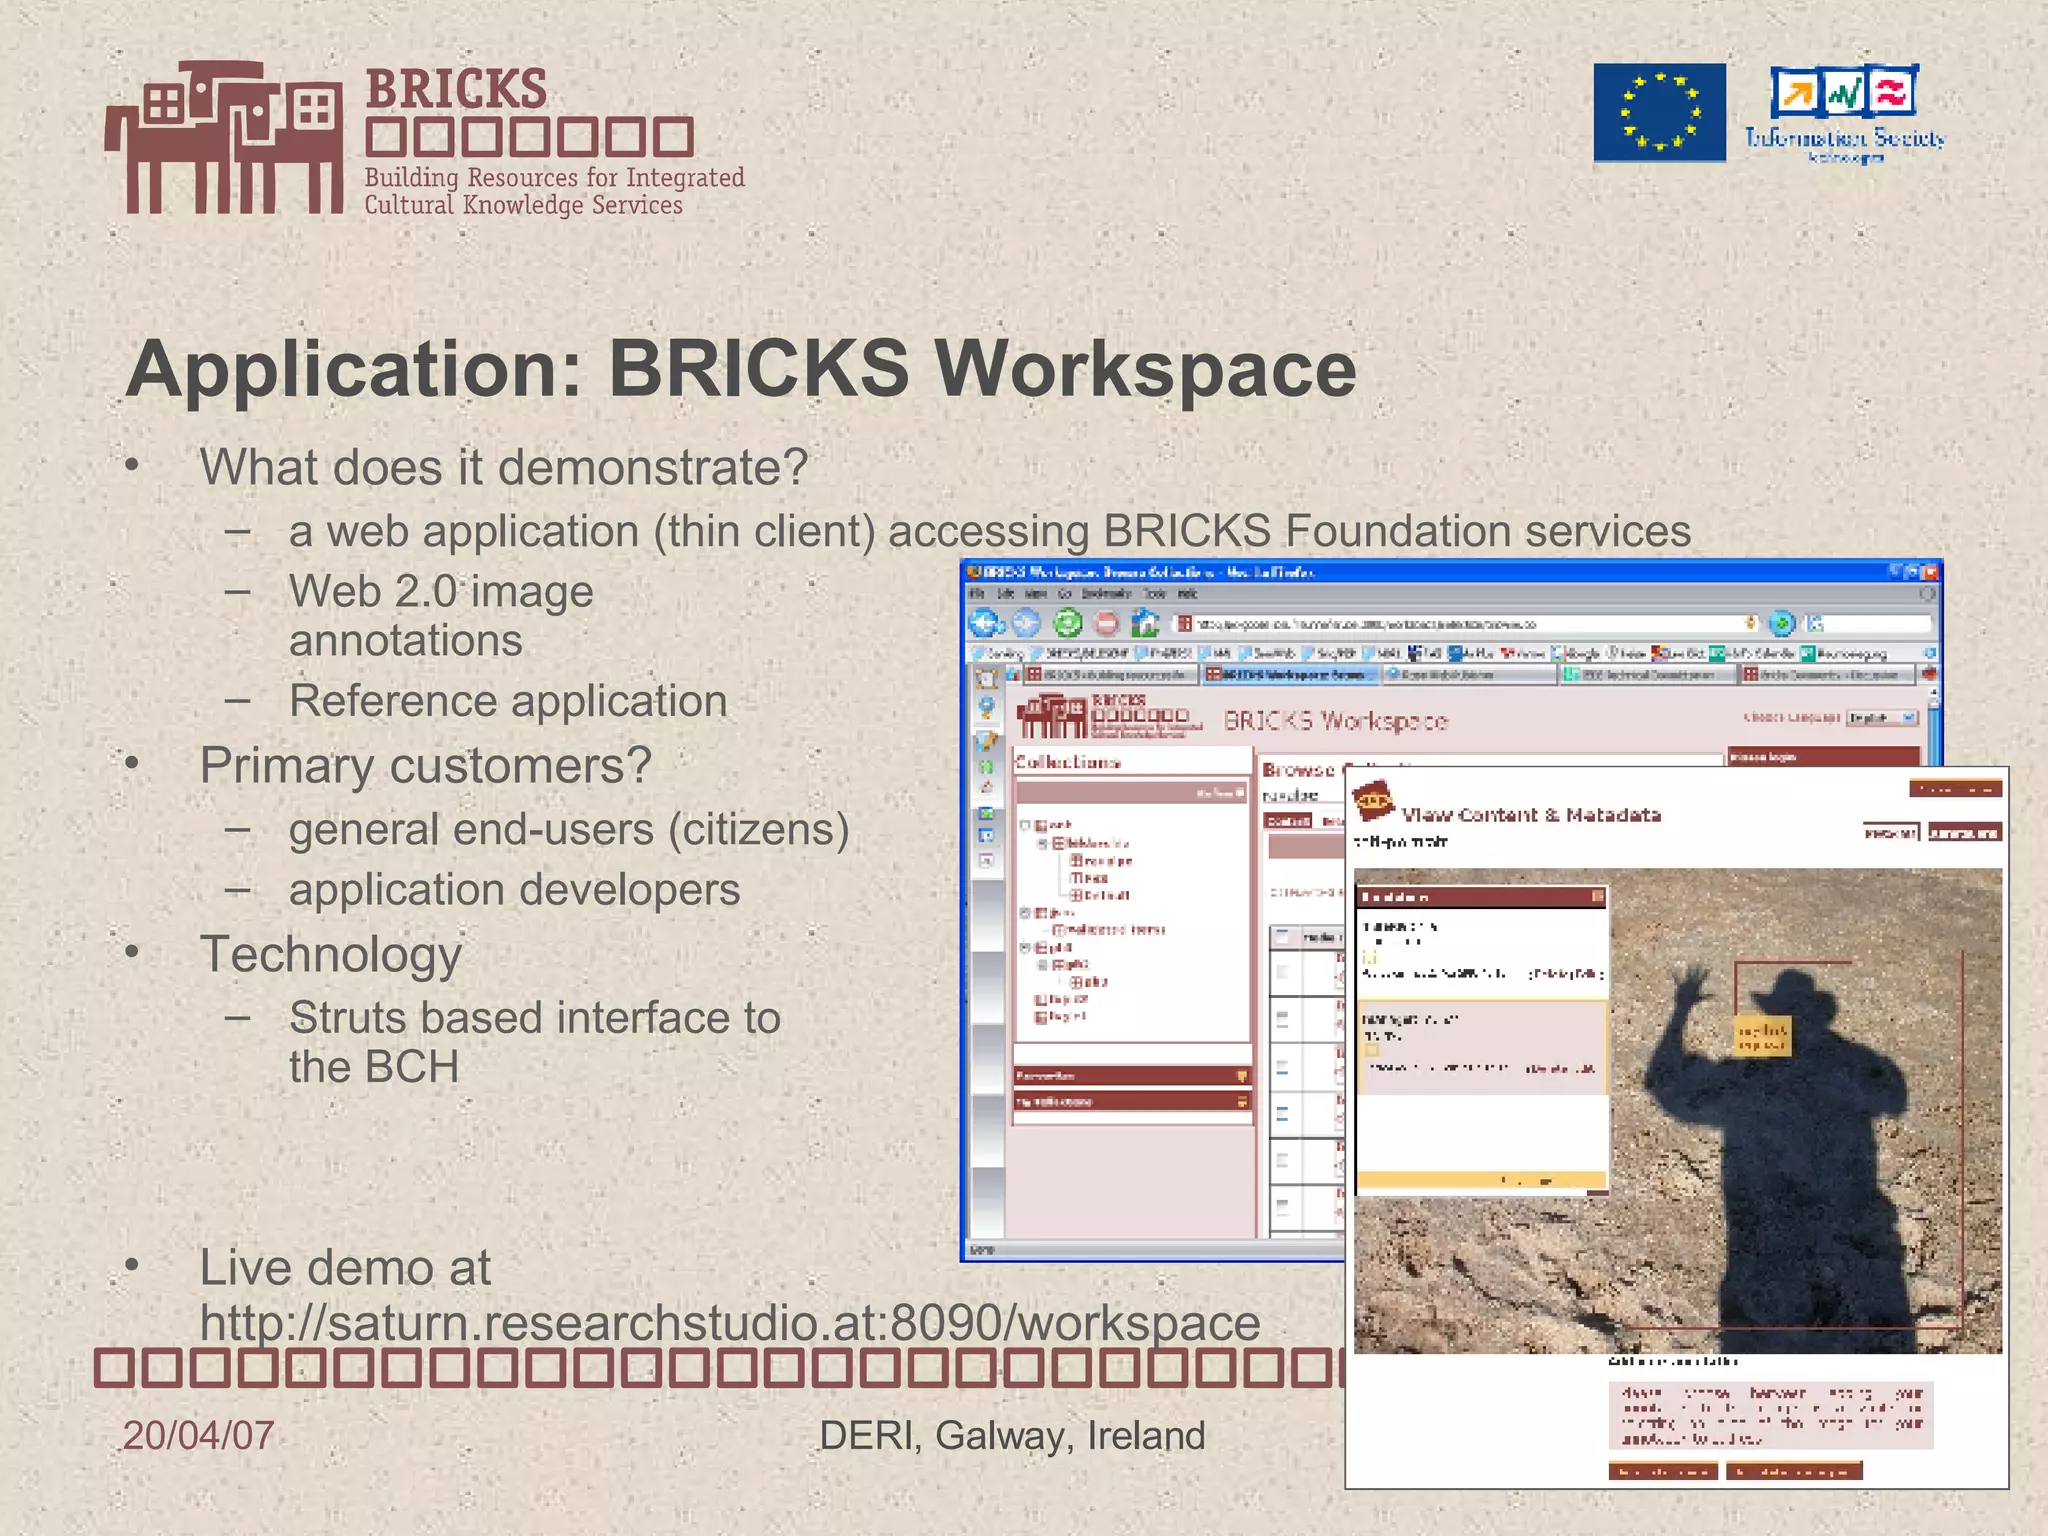
Task: Switch to the BRICKS Workspace browser tab
Action: coord(1290,675)
